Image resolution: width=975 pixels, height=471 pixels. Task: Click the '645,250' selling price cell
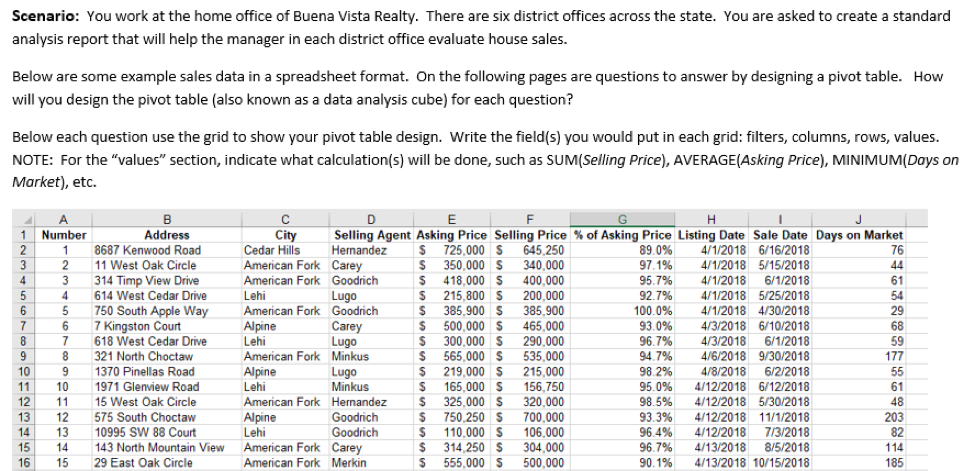point(530,250)
